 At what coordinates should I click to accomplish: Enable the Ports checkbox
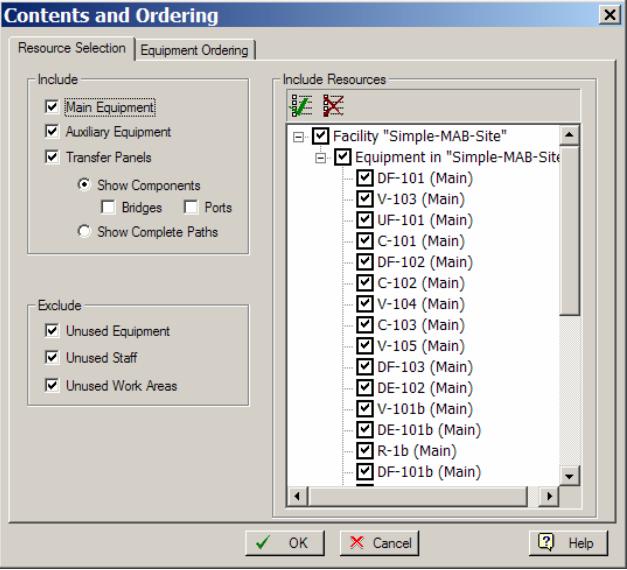(191, 208)
